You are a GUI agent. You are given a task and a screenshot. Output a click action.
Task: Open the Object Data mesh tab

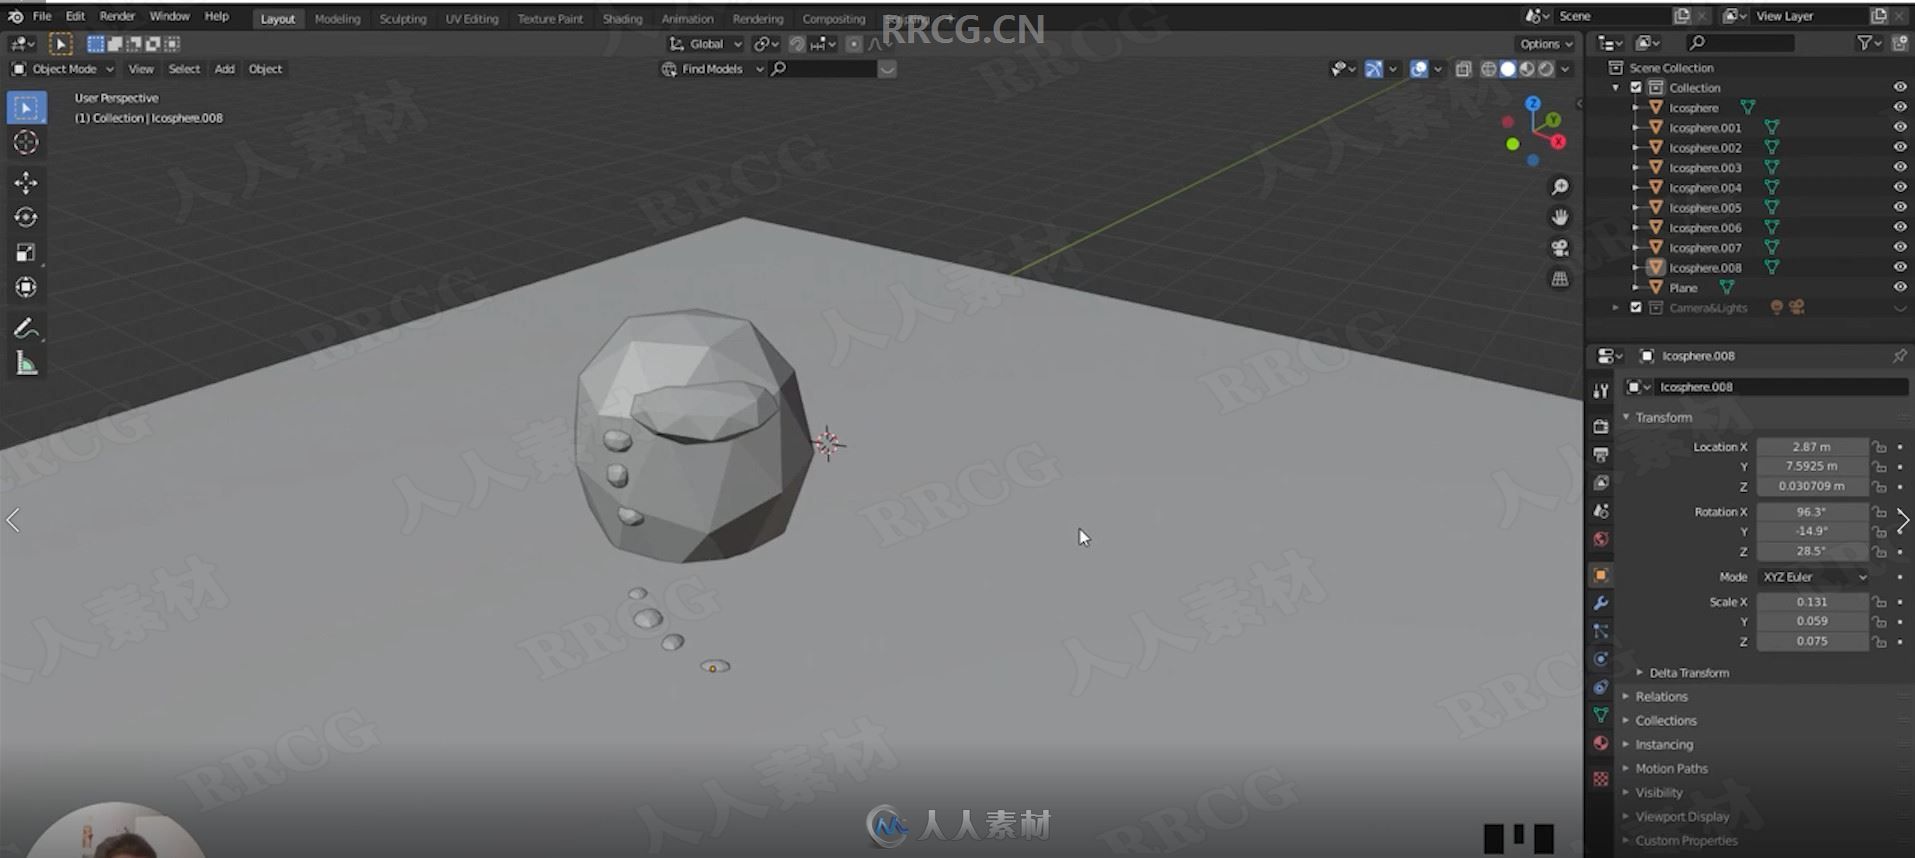tap(1601, 715)
